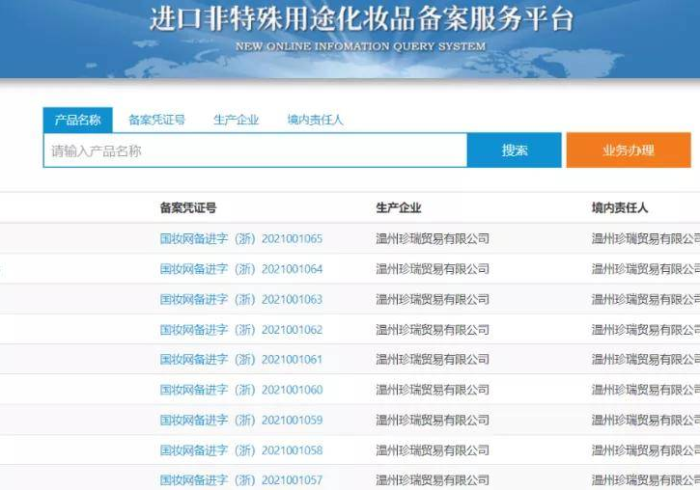The width and height of the screenshot is (700, 490).
Task: Click the platform title banner 进口非特殊用途化妆品备案服务平台
Action: point(361,21)
